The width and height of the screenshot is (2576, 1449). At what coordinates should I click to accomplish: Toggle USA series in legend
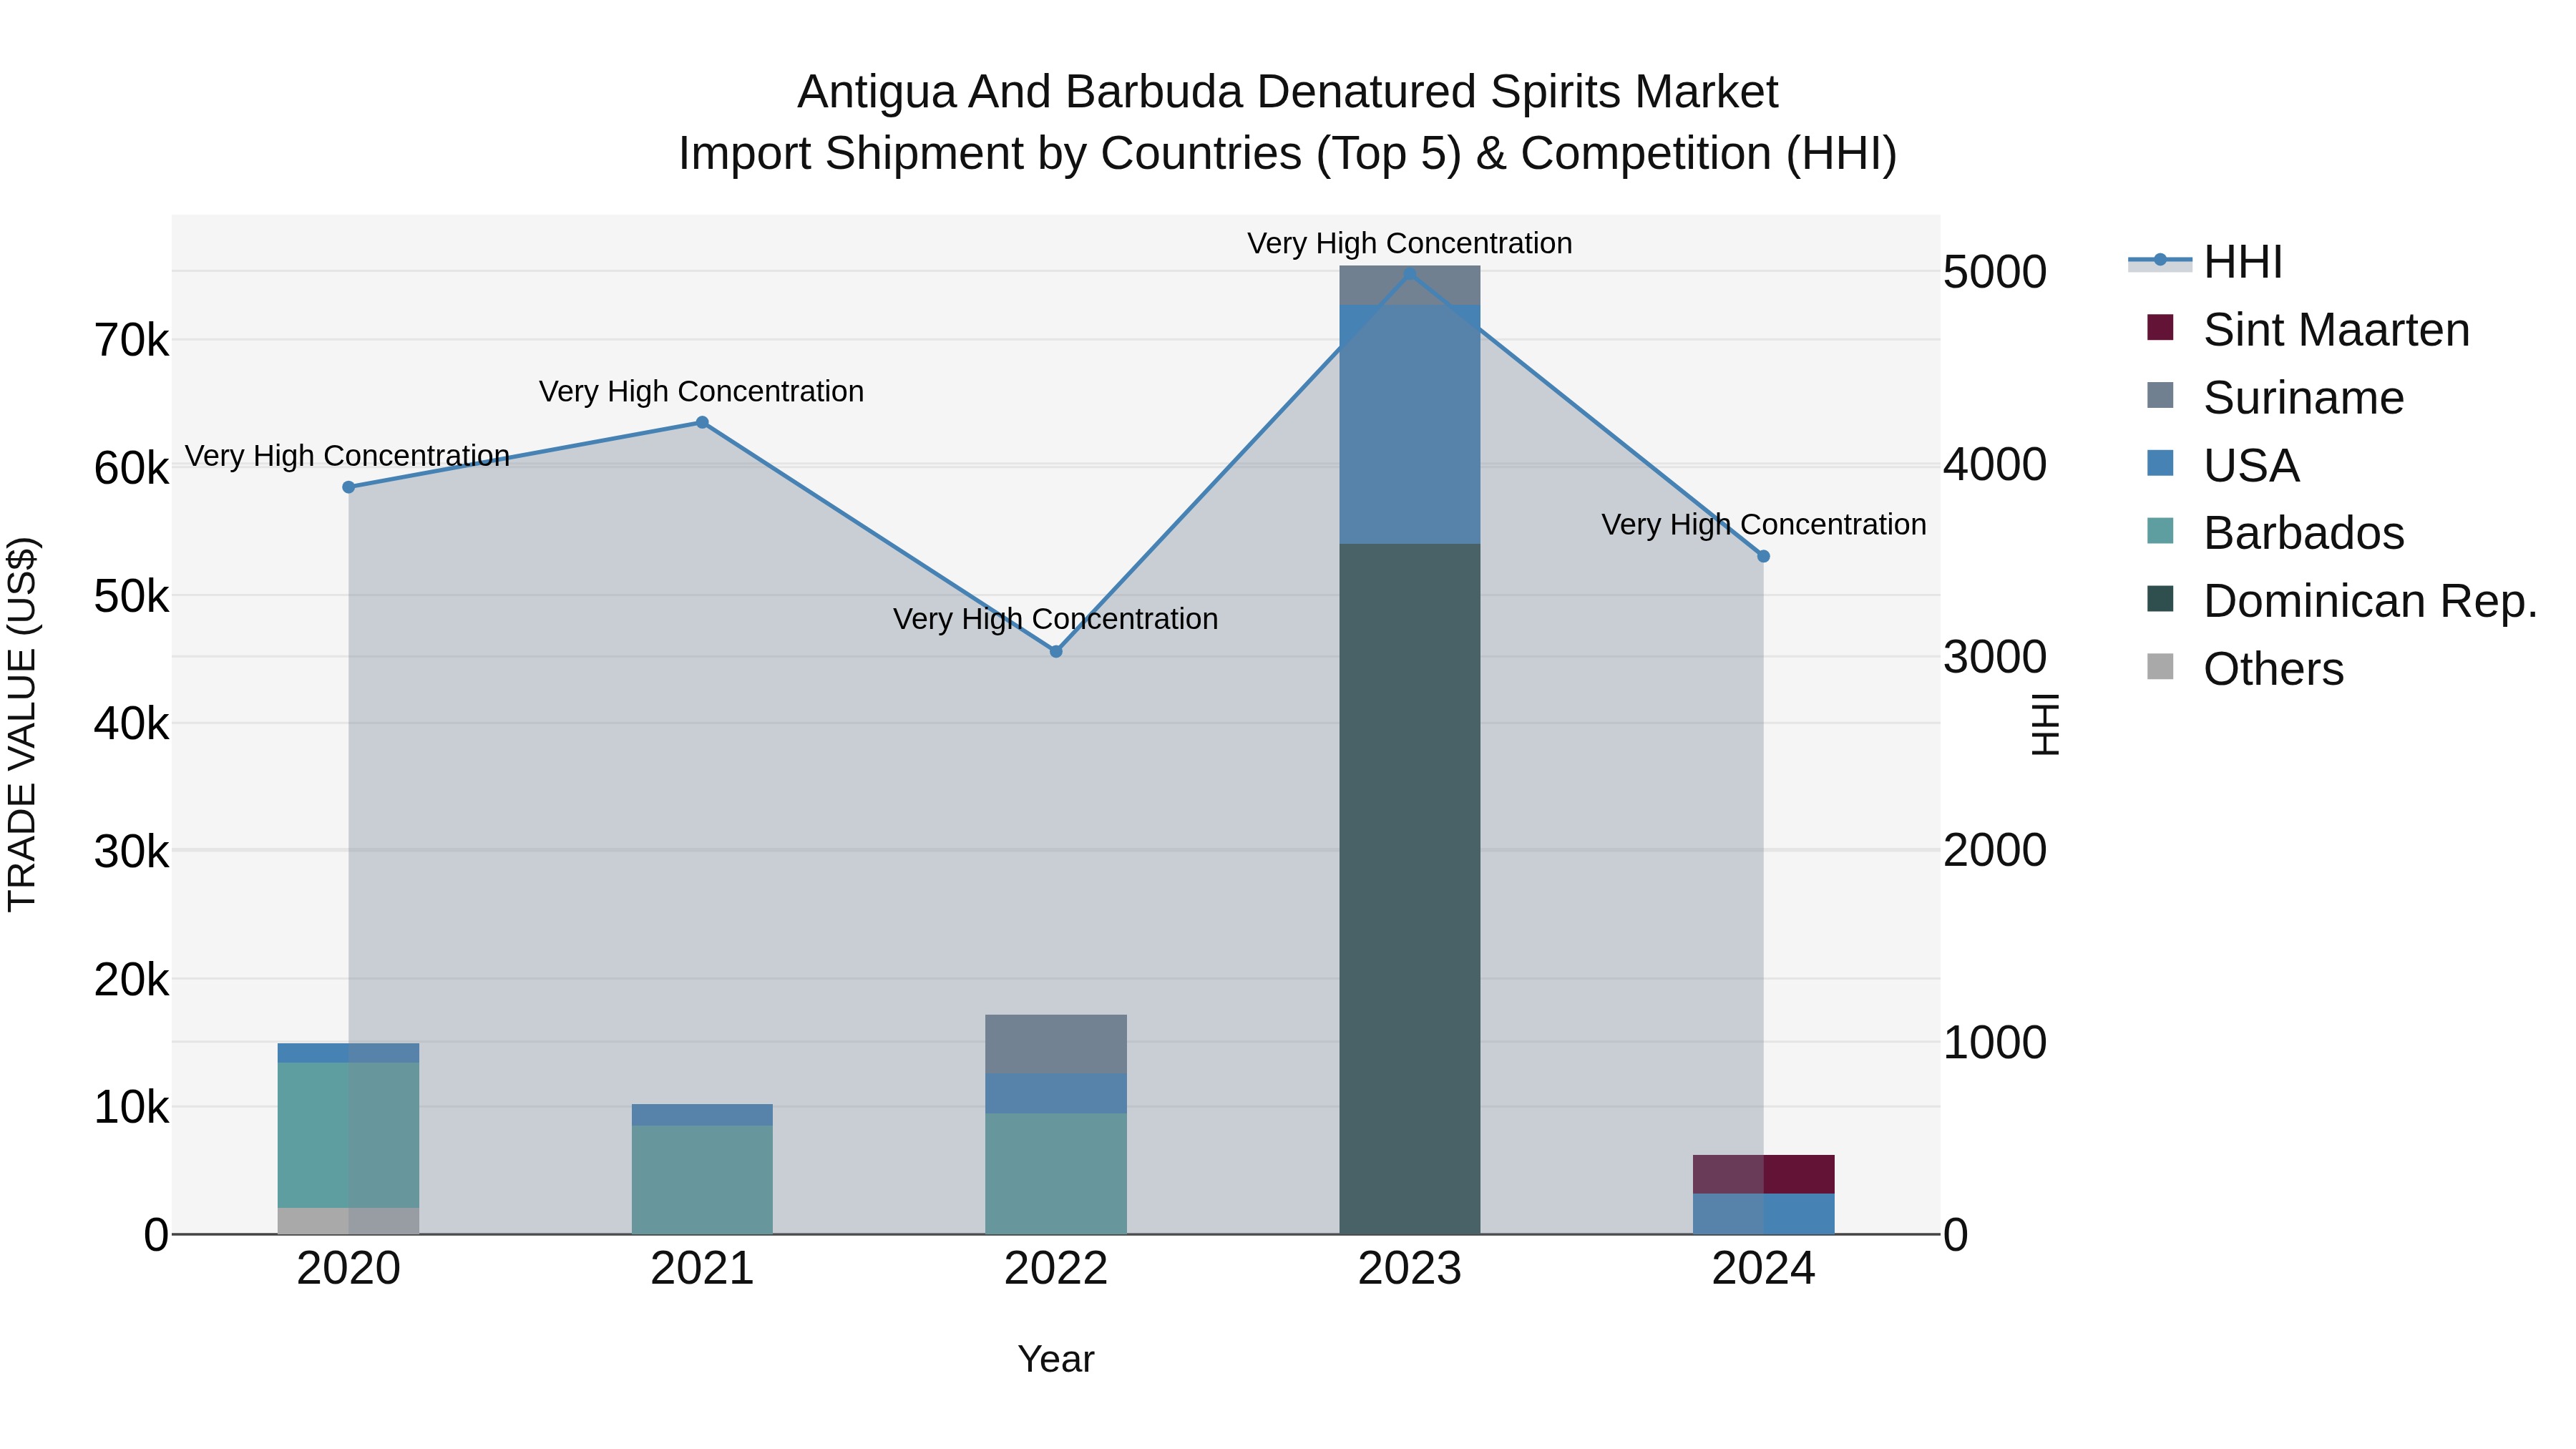[x=2223, y=465]
